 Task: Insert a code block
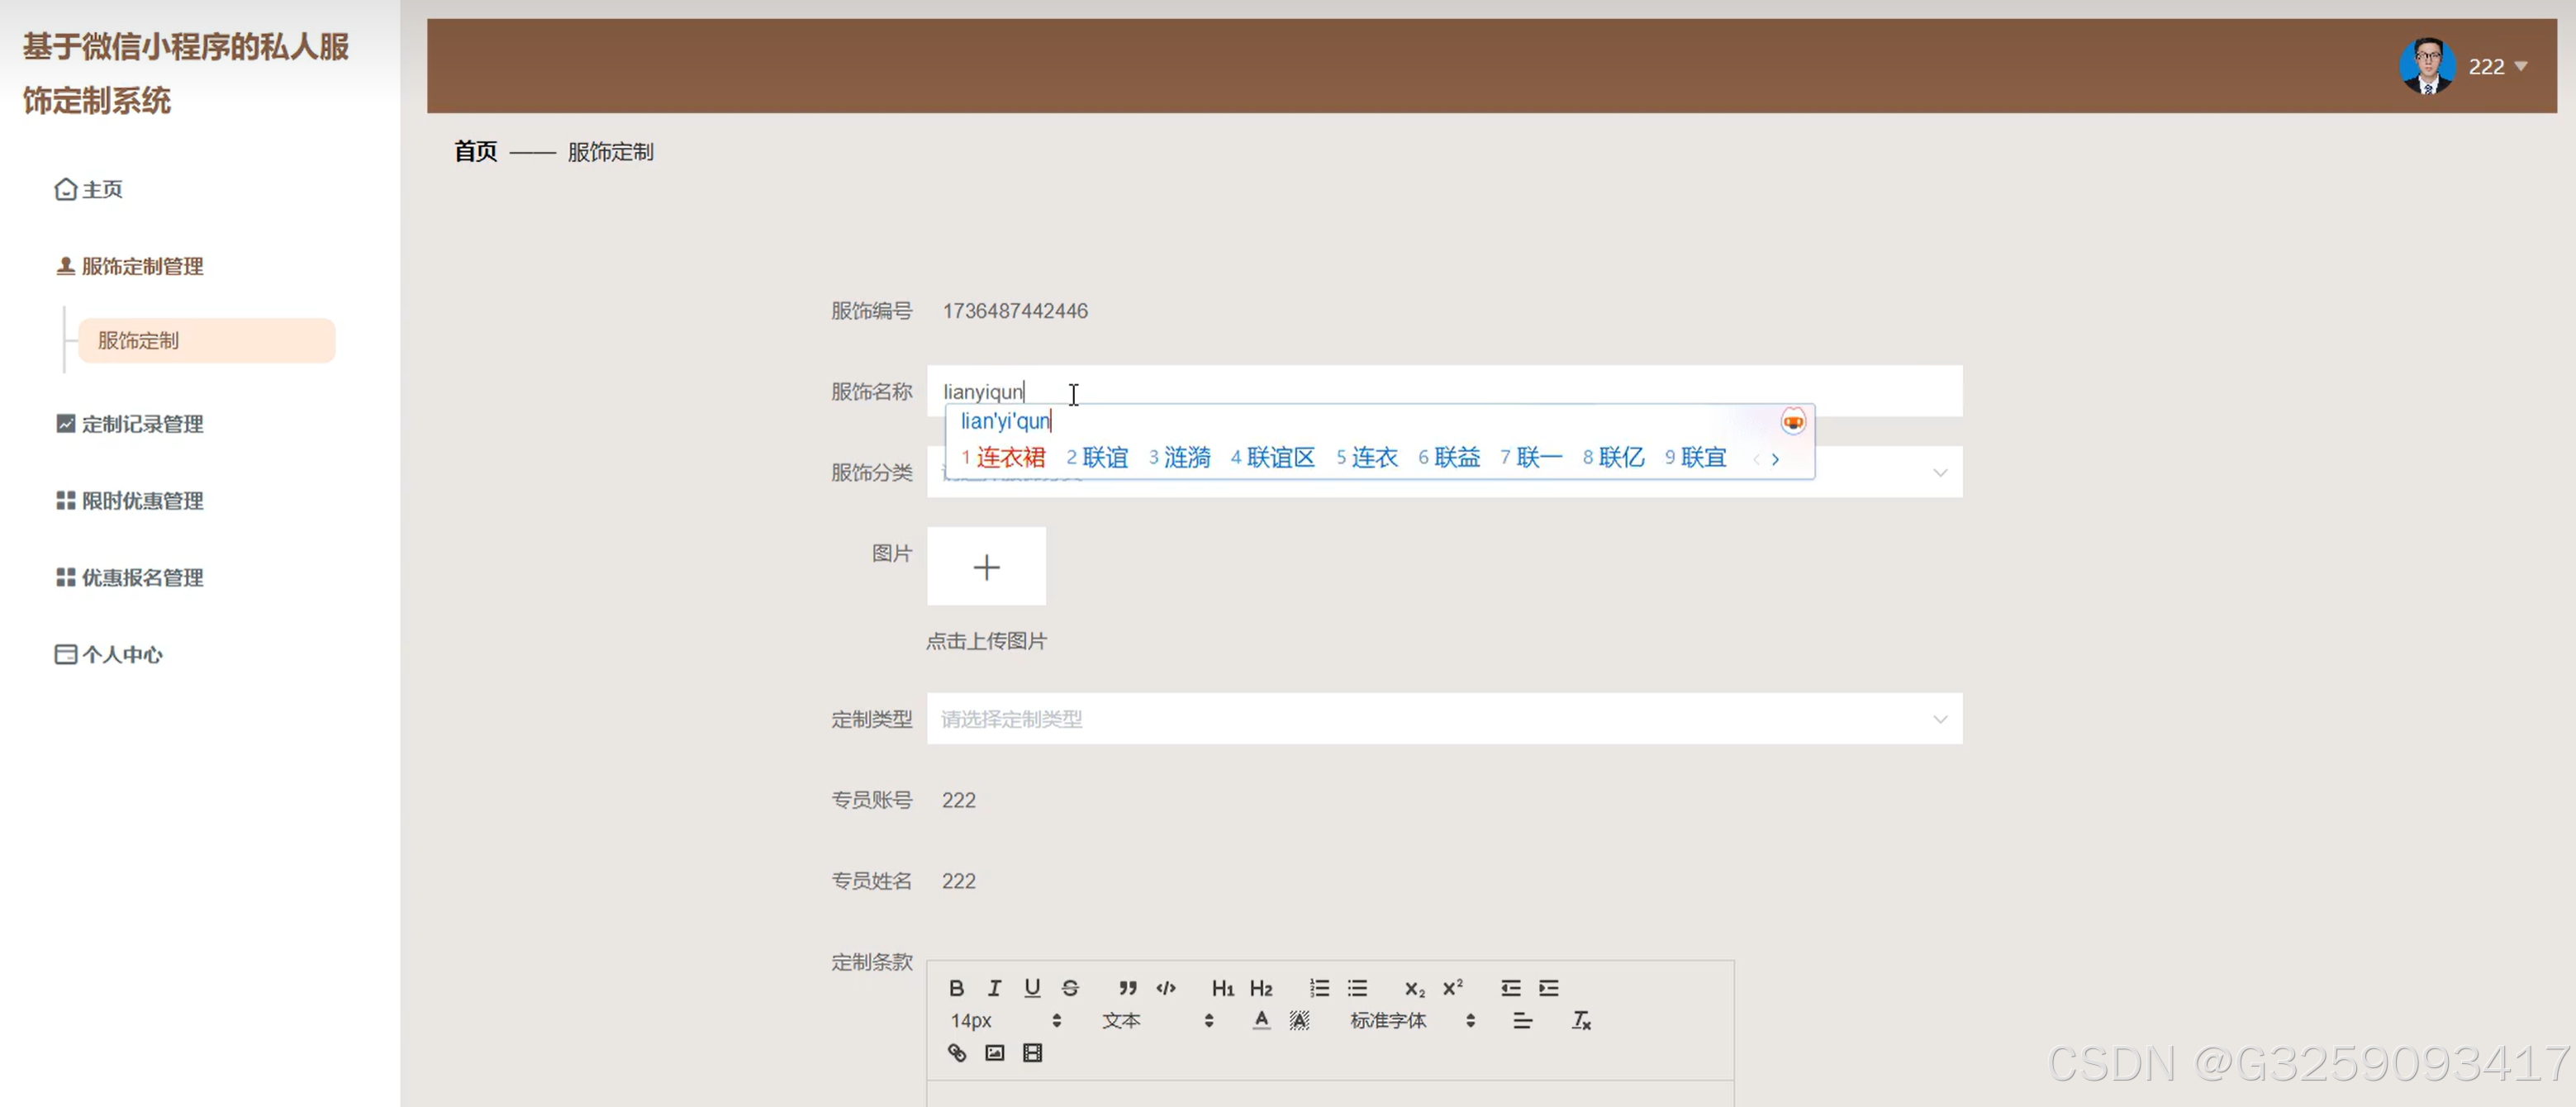(x=1165, y=988)
